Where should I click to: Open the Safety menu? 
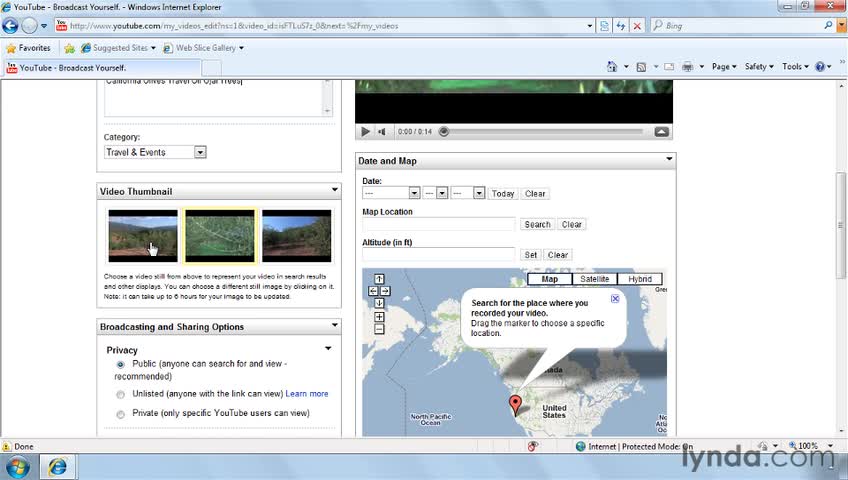coord(759,66)
